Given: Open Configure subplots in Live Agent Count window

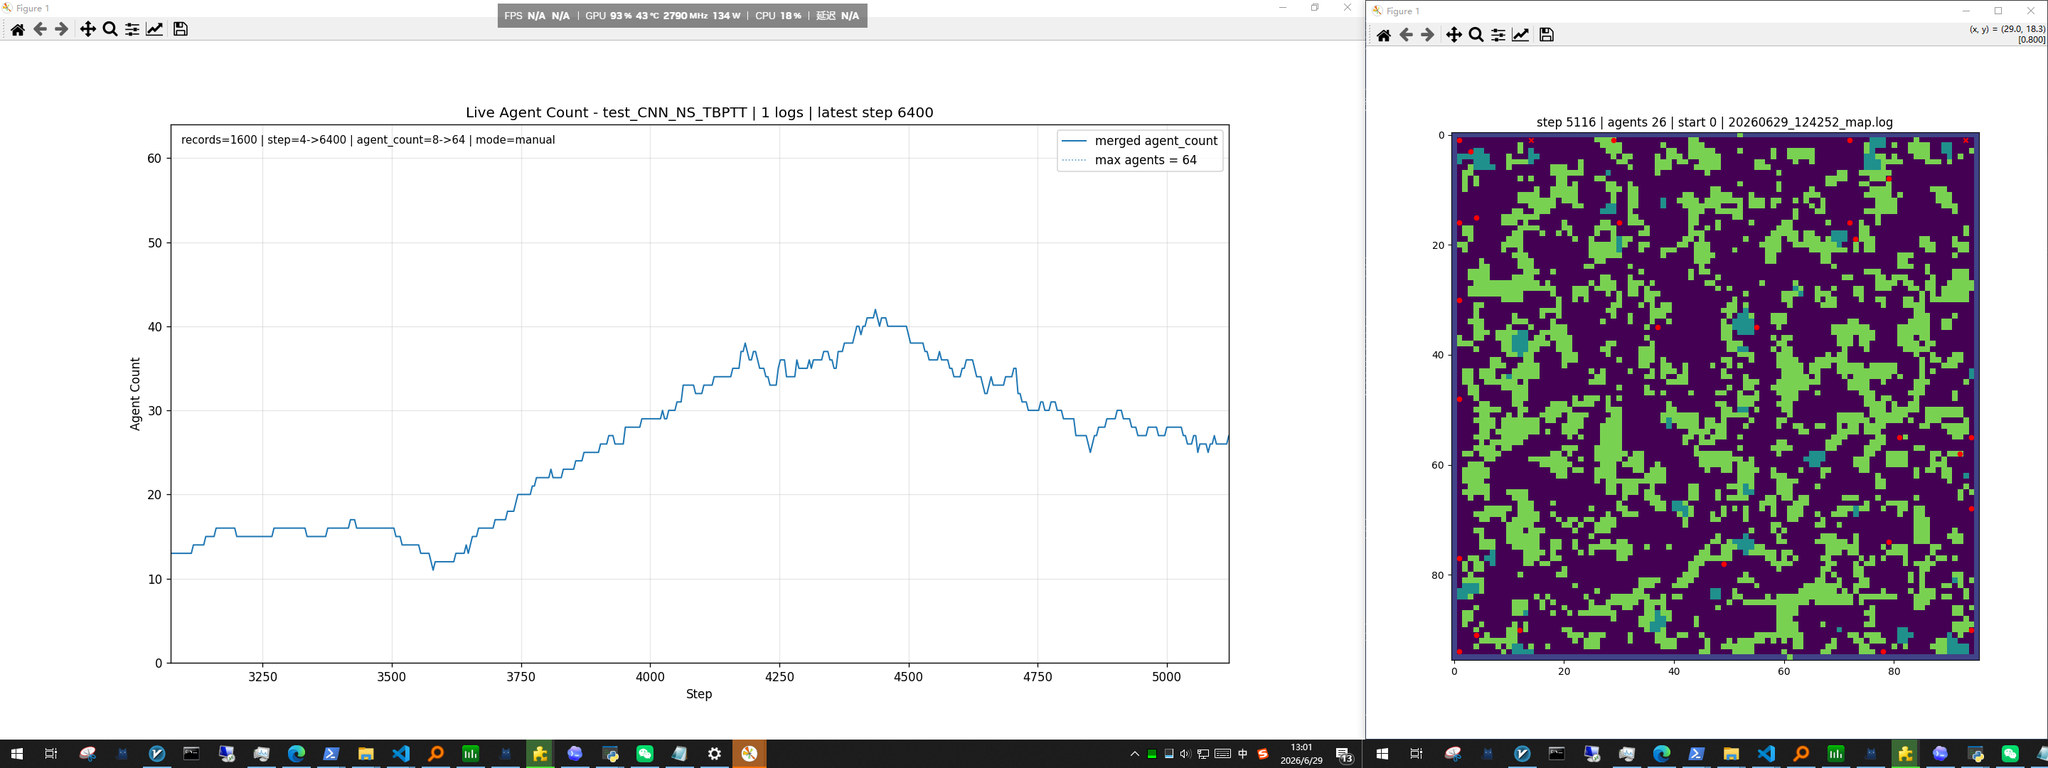Looking at the screenshot, I should (x=132, y=30).
